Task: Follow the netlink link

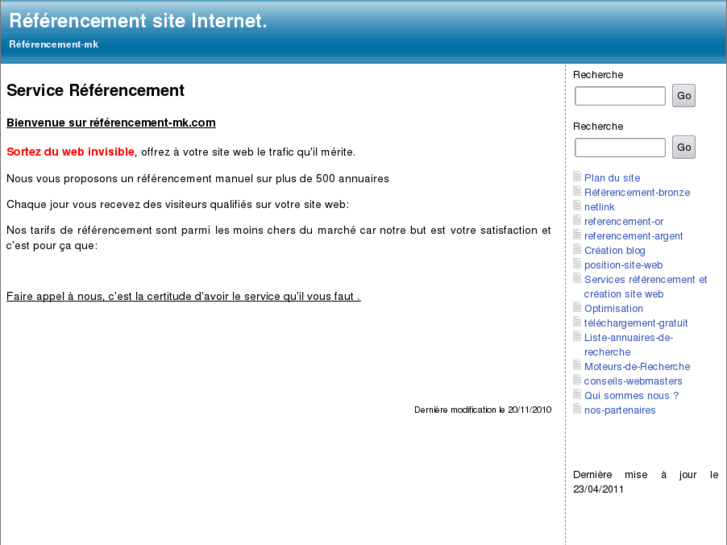Action: coord(599,207)
